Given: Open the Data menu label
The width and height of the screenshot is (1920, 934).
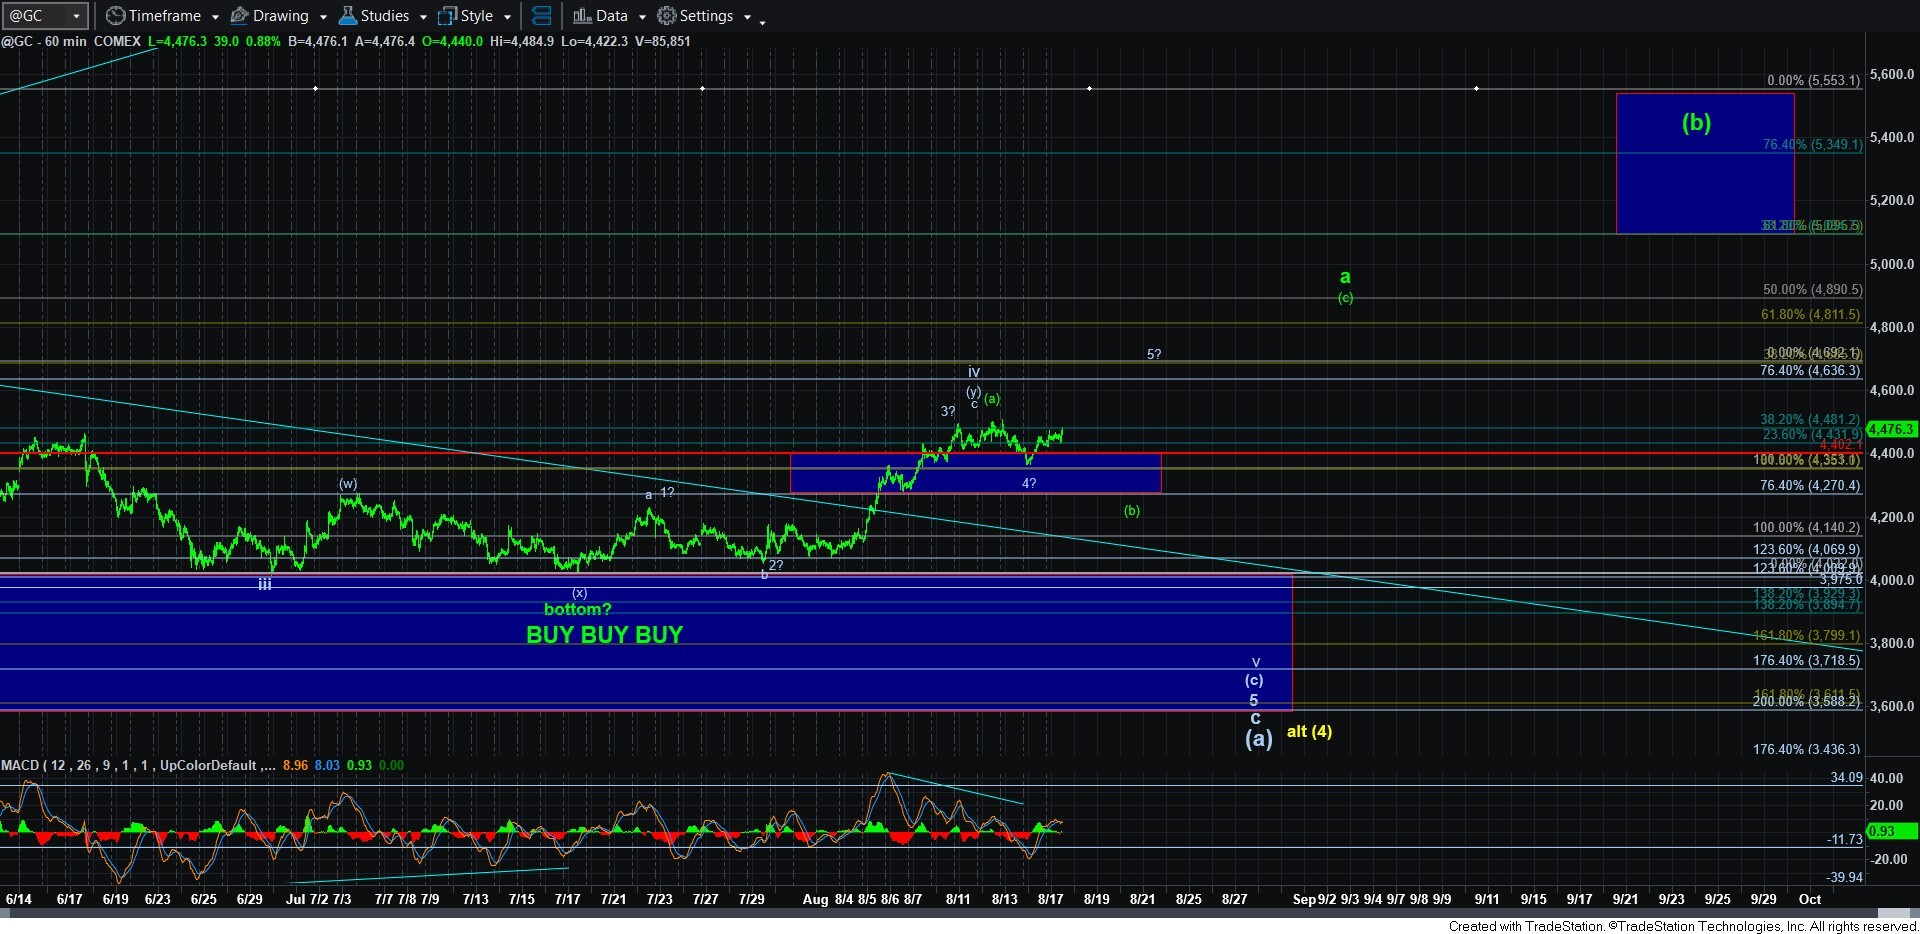Looking at the screenshot, I should (x=612, y=16).
